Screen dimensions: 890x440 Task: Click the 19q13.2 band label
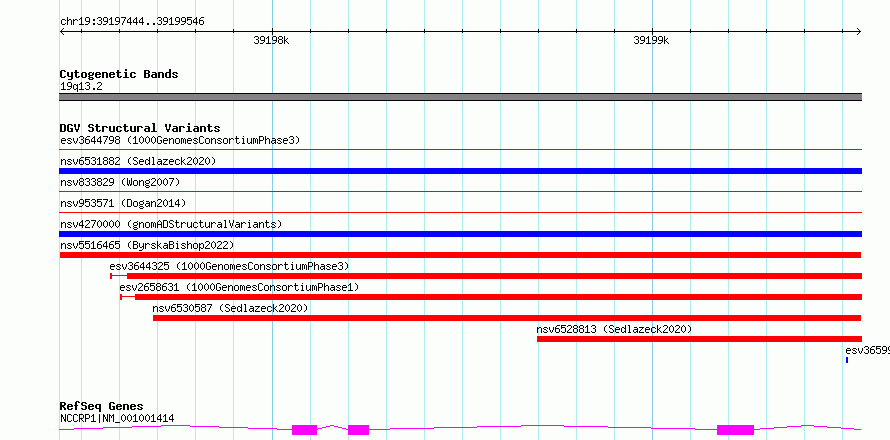click(x=81, y=87)
